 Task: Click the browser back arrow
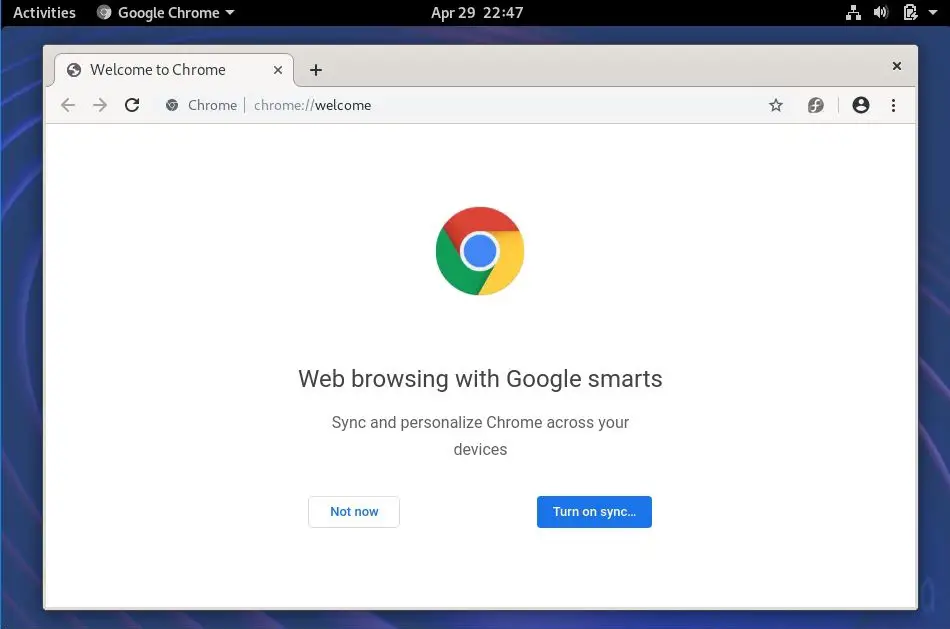(x=68, y=105)
